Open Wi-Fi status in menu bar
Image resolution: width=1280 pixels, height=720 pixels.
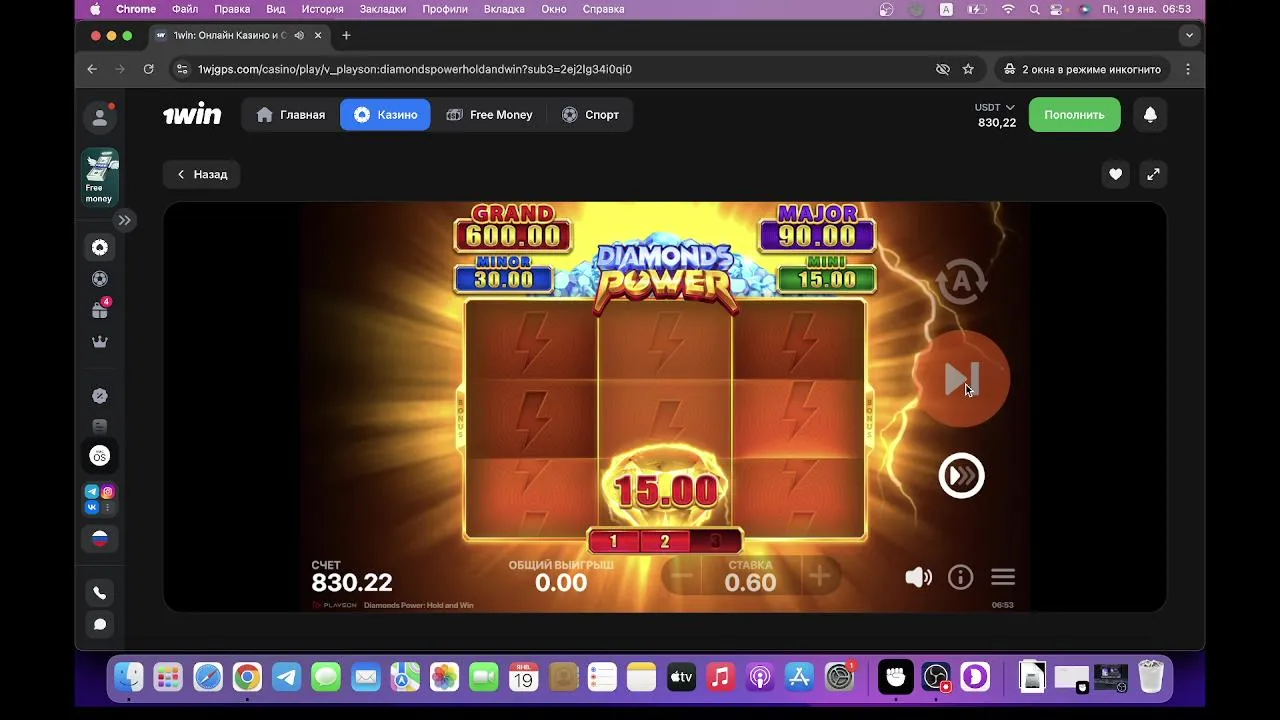[x=1008, y=9]
